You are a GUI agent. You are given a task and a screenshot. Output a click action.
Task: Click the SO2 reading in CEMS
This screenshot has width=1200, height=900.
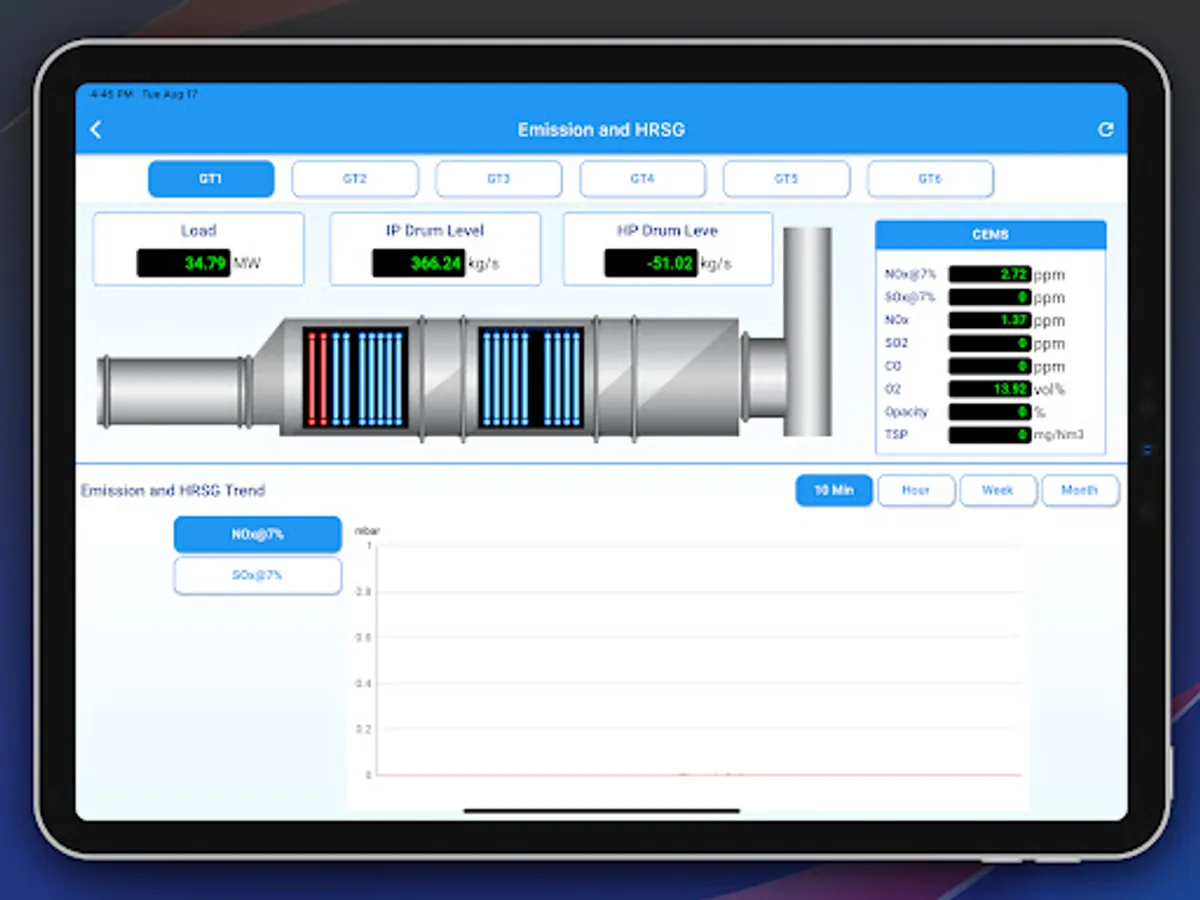tap(990, 343)
